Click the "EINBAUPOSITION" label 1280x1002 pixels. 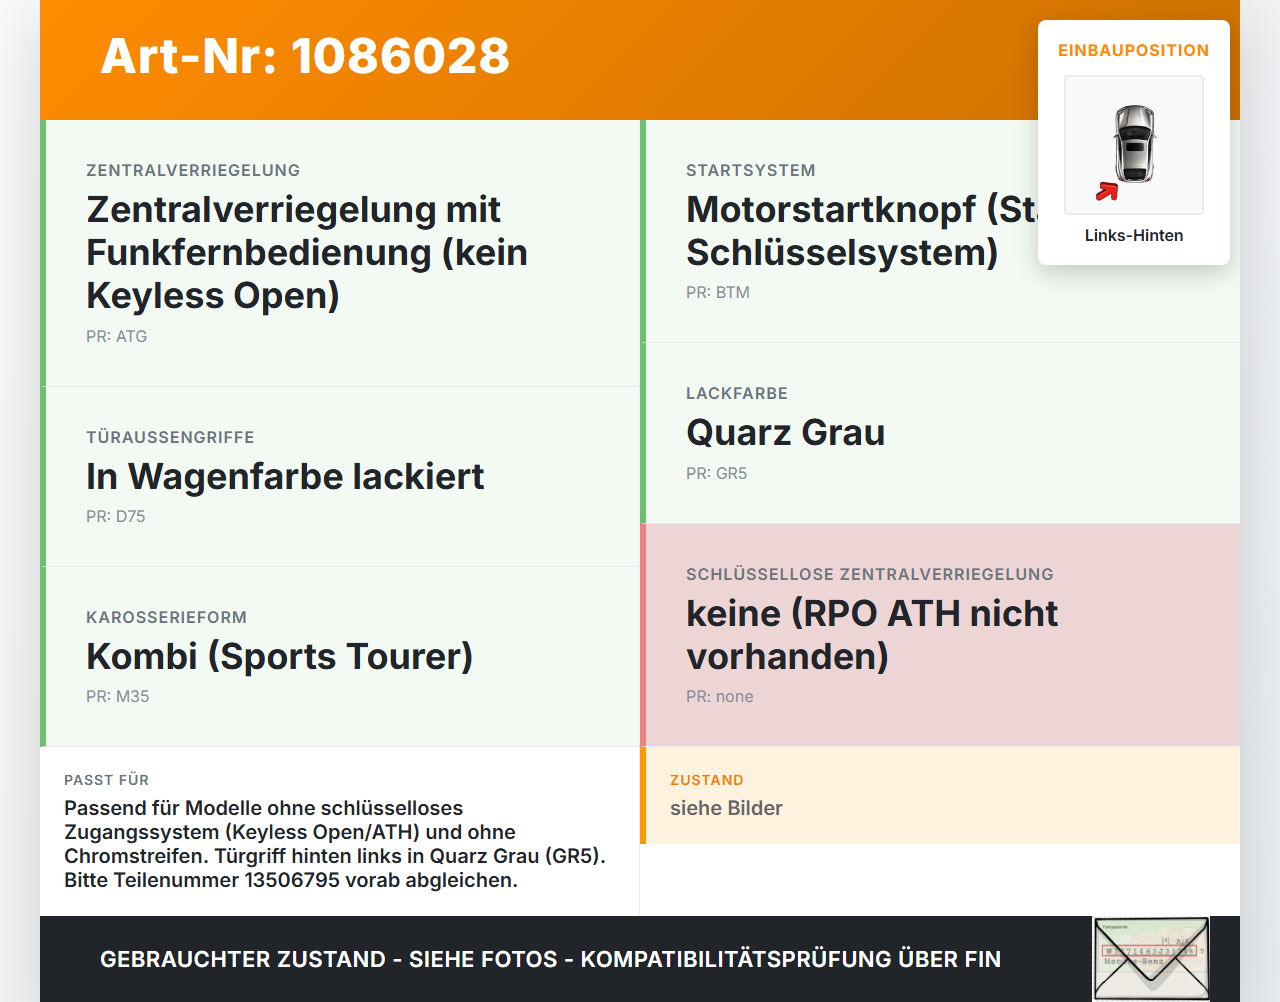tap(1134, 50)
